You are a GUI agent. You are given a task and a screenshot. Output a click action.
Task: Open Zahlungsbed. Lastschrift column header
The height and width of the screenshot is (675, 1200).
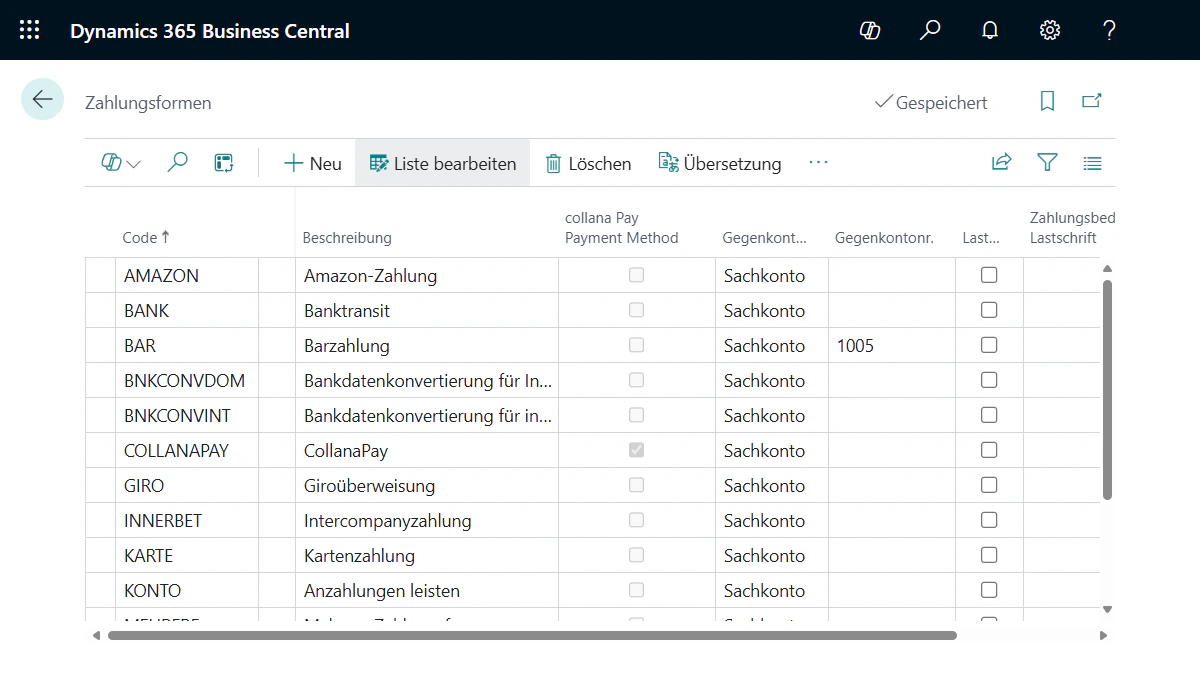[1072, 227]
